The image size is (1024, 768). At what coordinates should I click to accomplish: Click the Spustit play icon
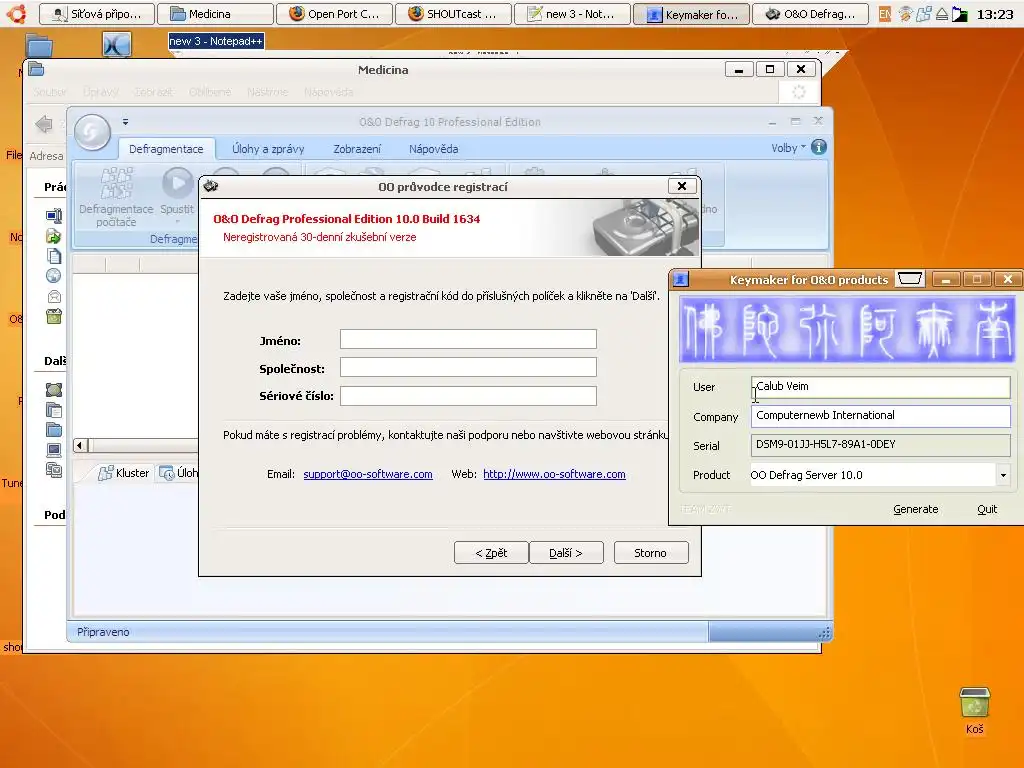(x=177, y=184)
